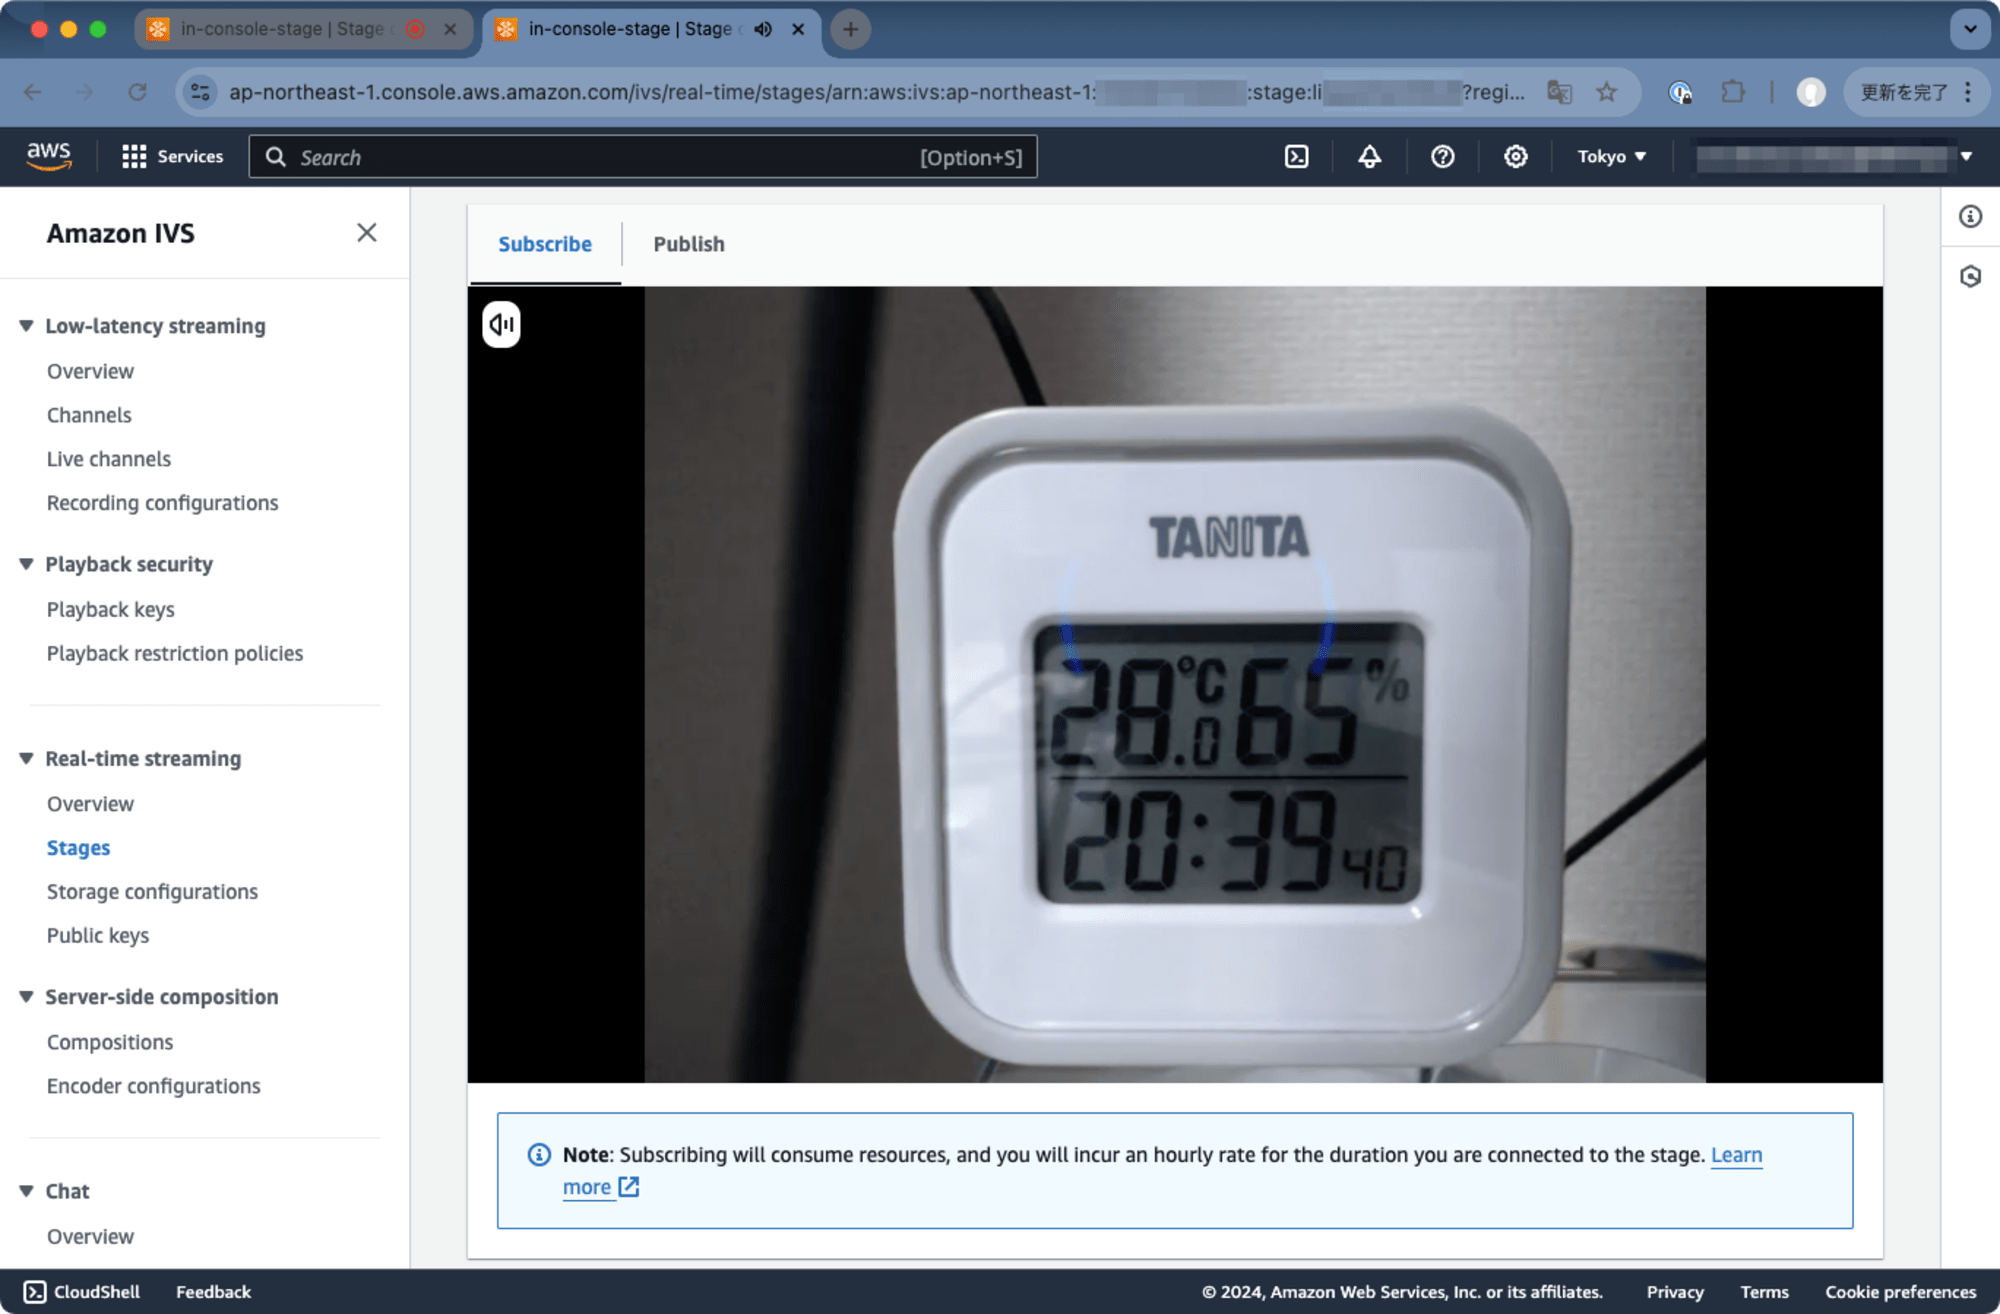The height and width of the screenshot is (1314, 2000).
Task: Open the info panel icon on right
Action: [x=1970, y=216]
